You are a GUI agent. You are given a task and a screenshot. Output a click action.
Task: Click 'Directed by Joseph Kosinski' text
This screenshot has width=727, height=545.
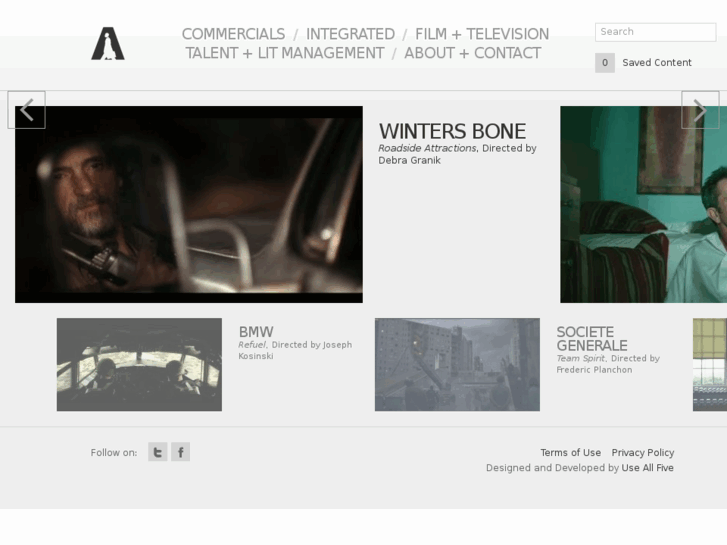tap(295, 350)
